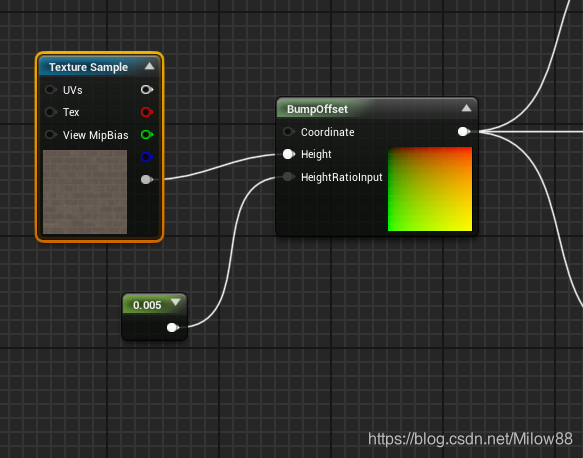
Task: Select the 0.005 constant node title
Action: pos(147,305)
